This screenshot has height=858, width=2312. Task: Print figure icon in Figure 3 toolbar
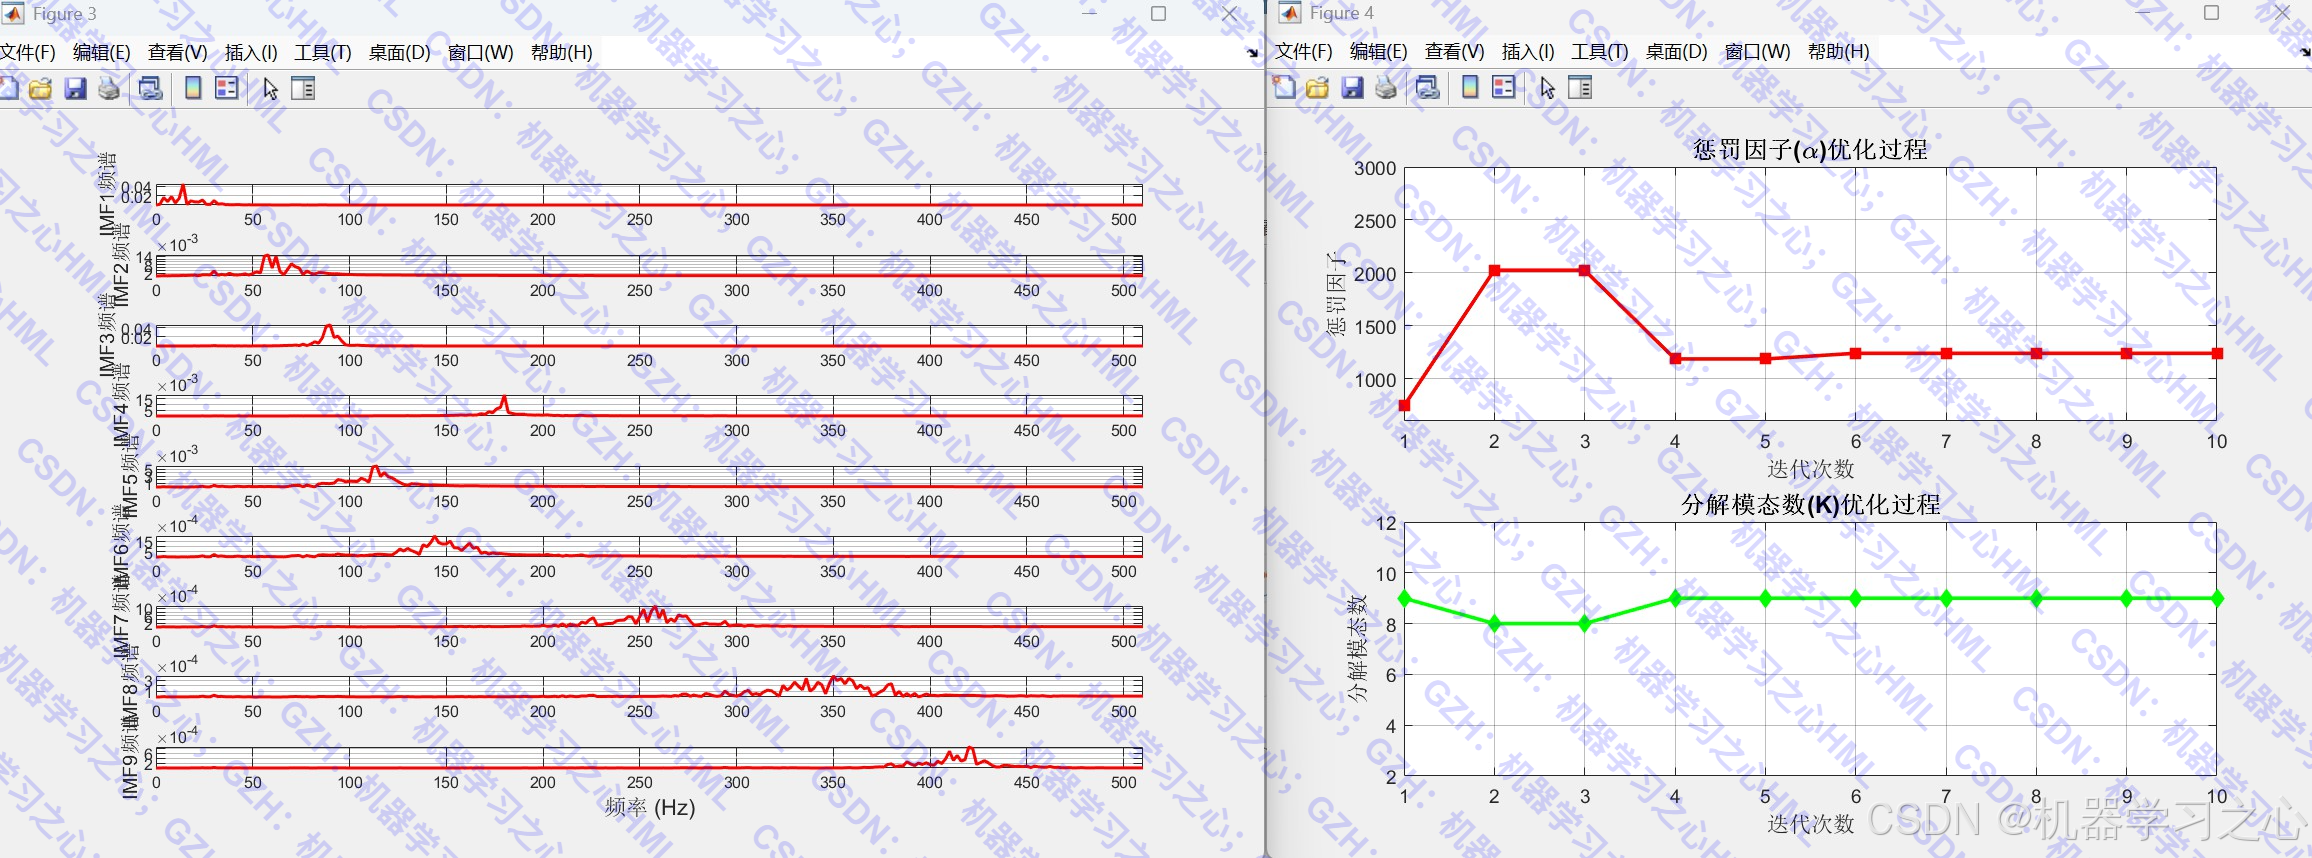pos(109,89)
